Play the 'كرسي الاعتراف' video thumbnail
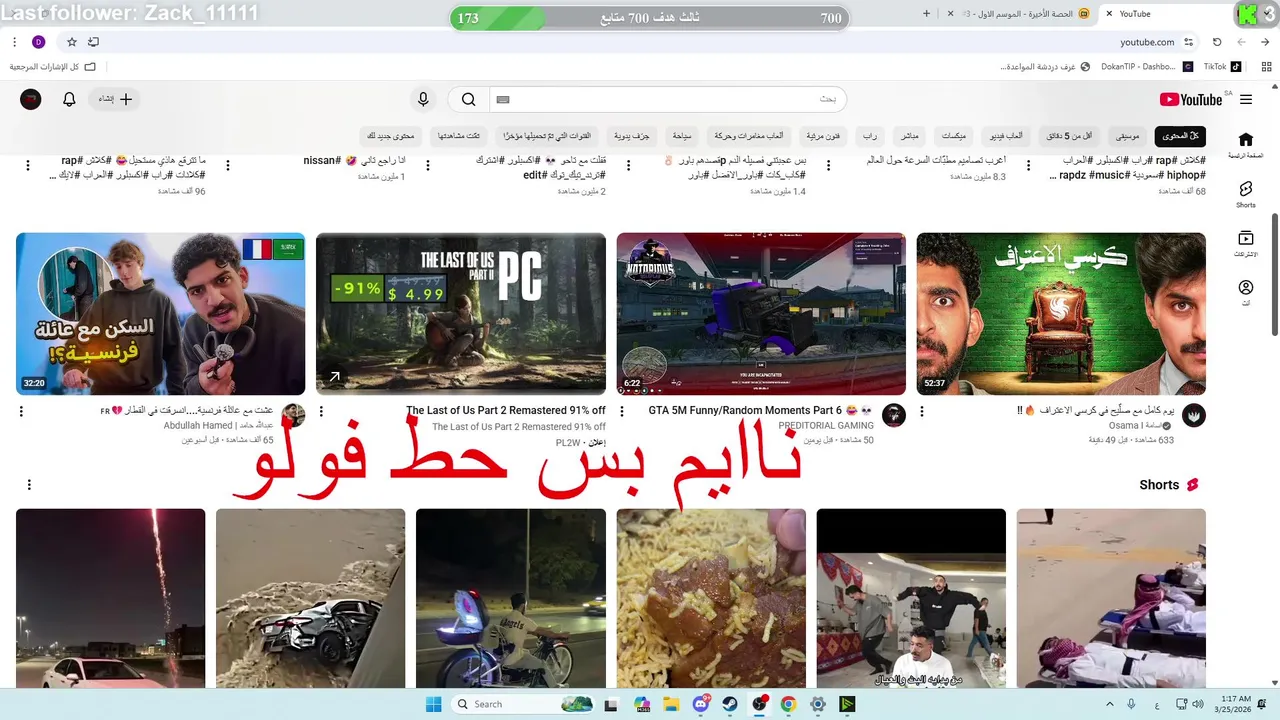 (x=1061, y=314)
